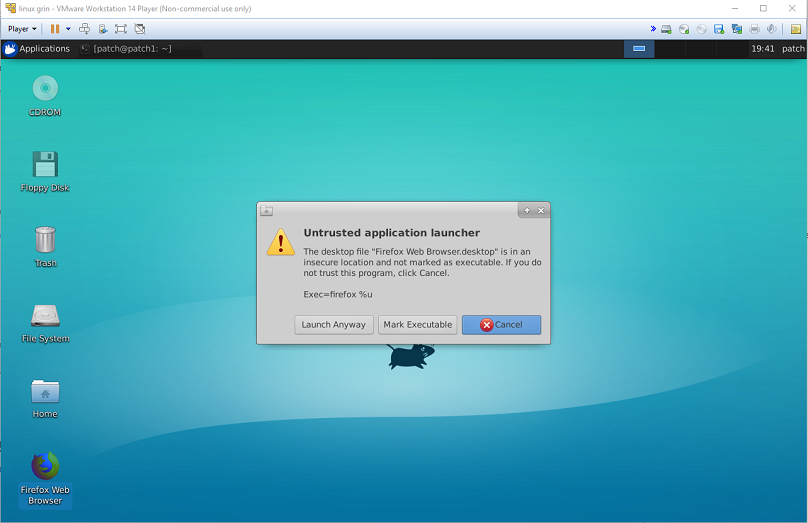Maximize the VMware Player window

(x=763, y=8)
